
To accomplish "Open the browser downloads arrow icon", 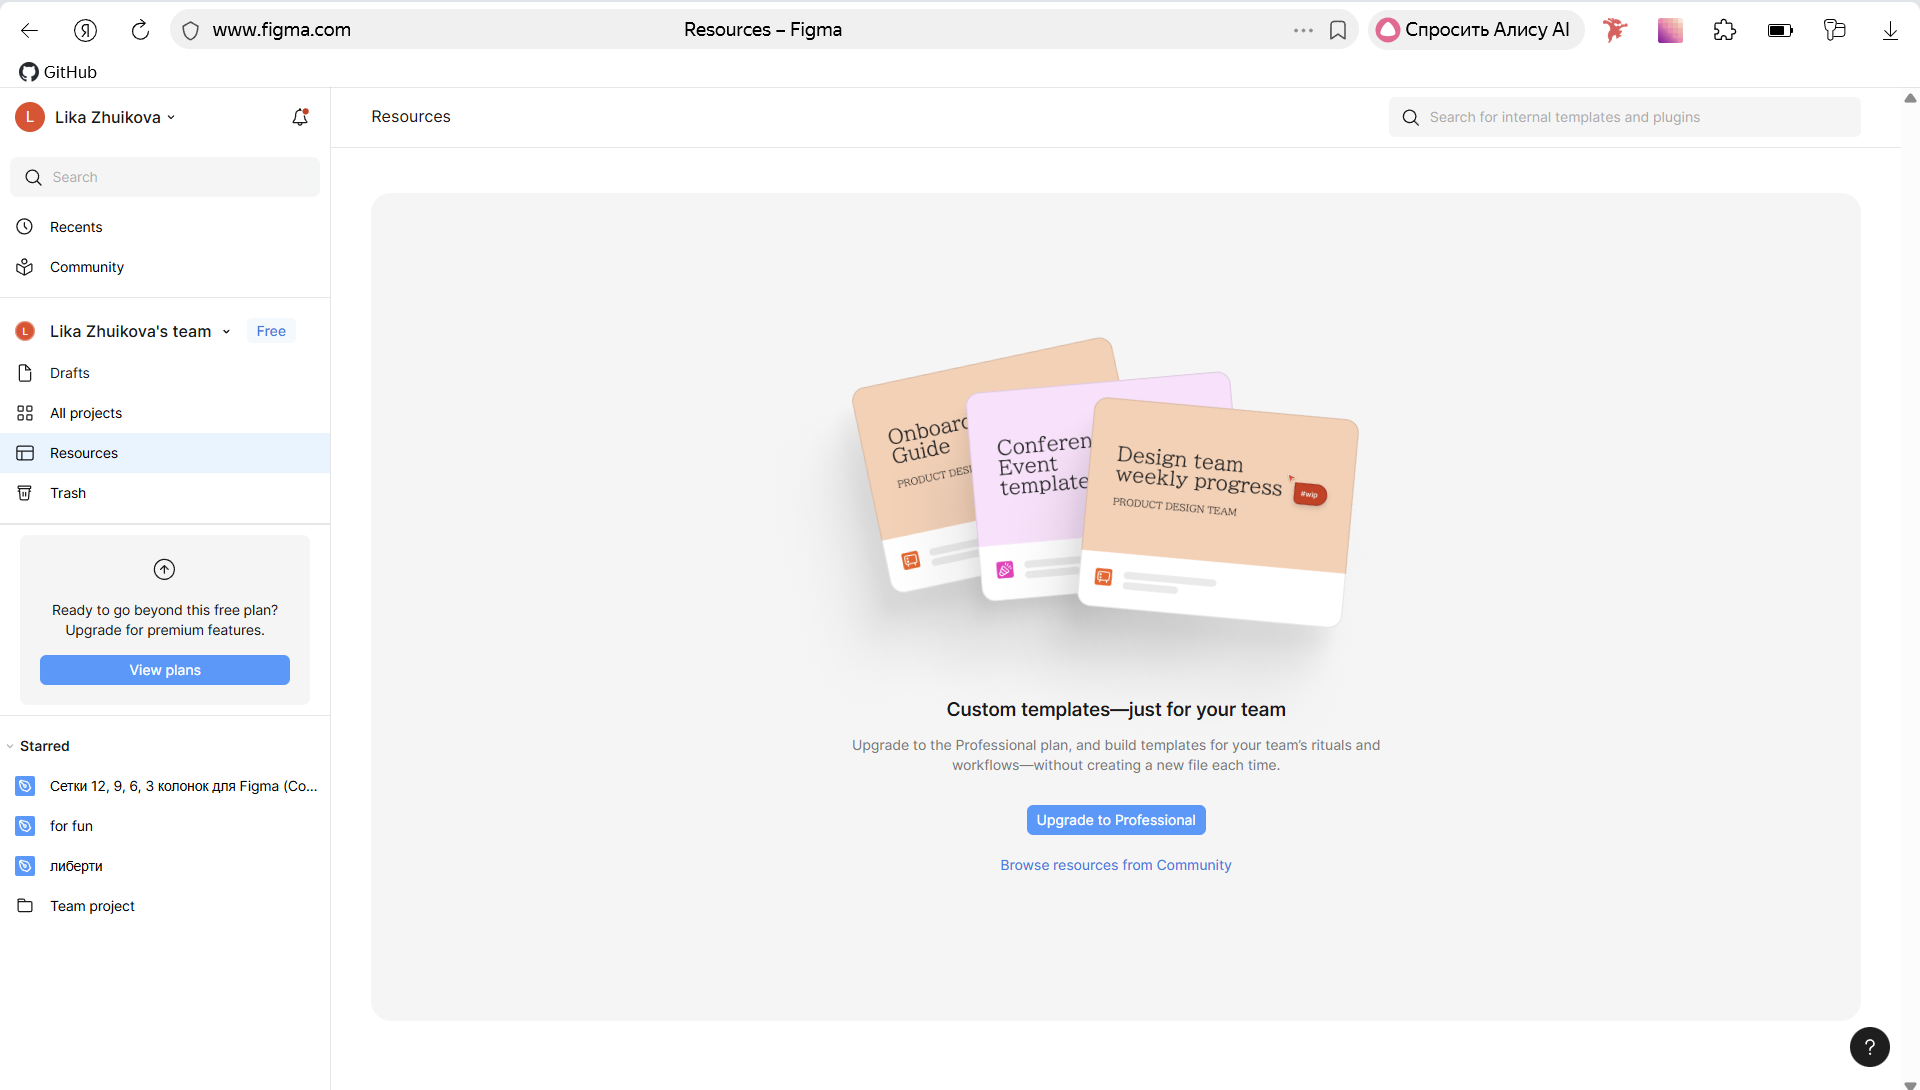I will 1889,30.
